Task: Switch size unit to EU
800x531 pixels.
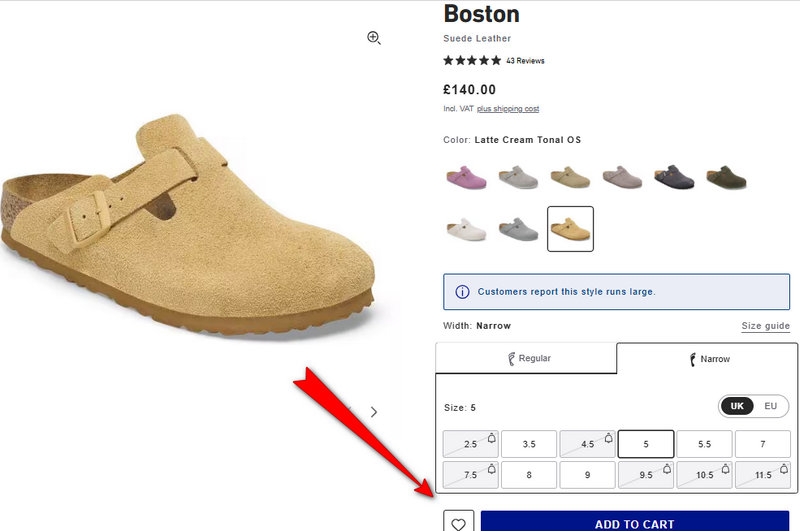Action: pos(770,406)
